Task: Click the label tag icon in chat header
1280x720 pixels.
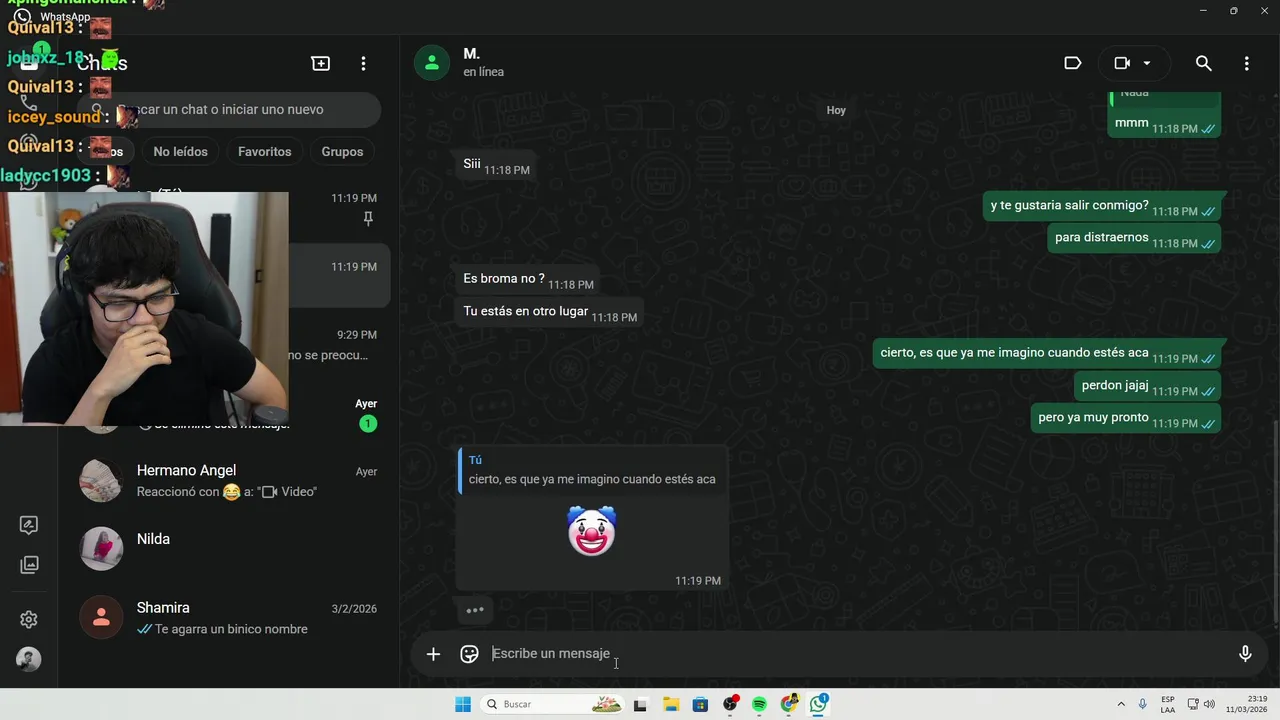Action: point(1073,63)
